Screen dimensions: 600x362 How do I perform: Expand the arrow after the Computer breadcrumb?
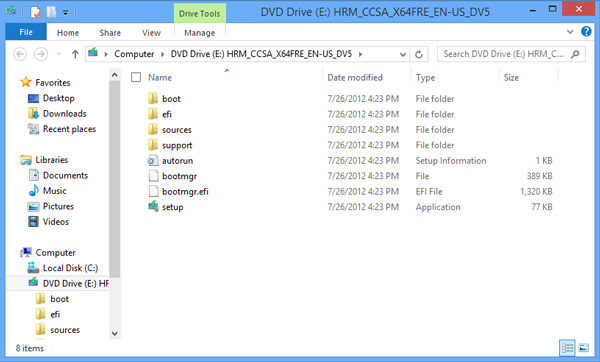[162, 54]
